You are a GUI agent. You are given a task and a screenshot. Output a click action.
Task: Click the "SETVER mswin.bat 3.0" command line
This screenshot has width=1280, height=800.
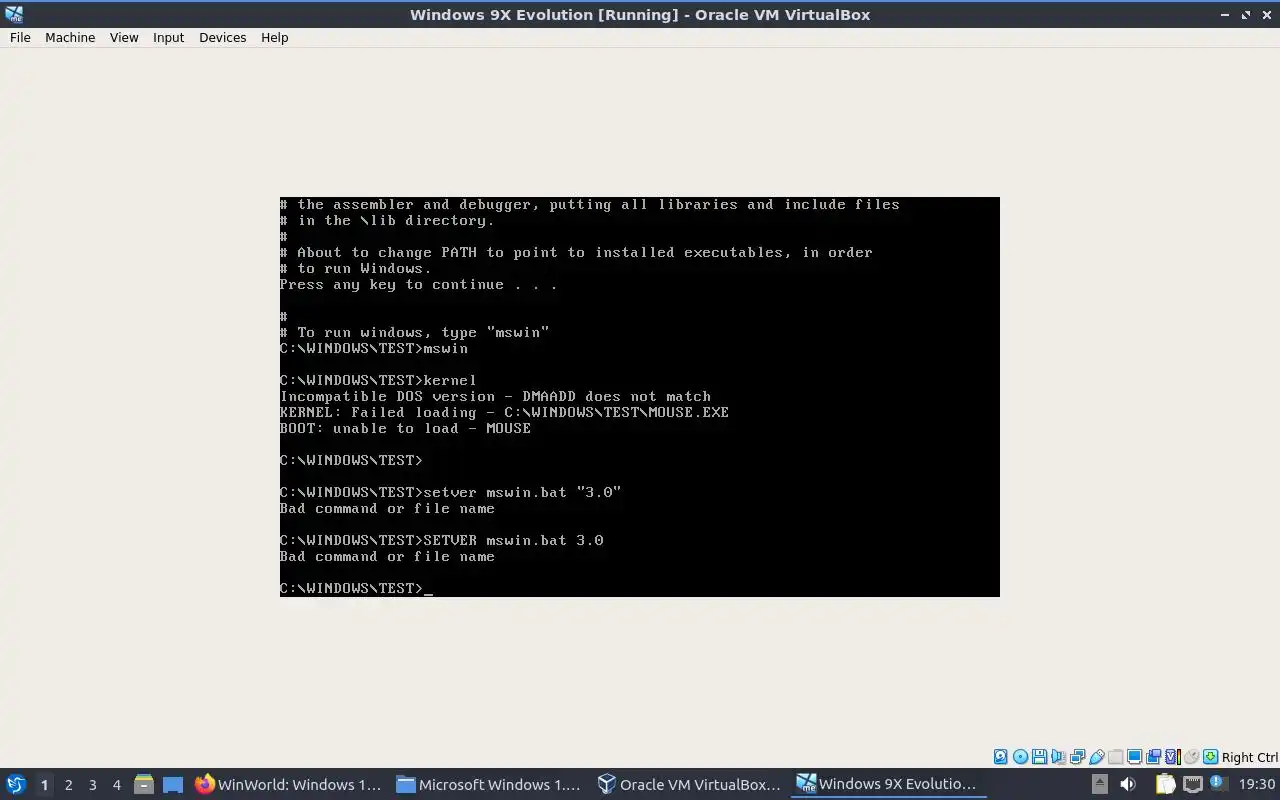coord(441,540)
